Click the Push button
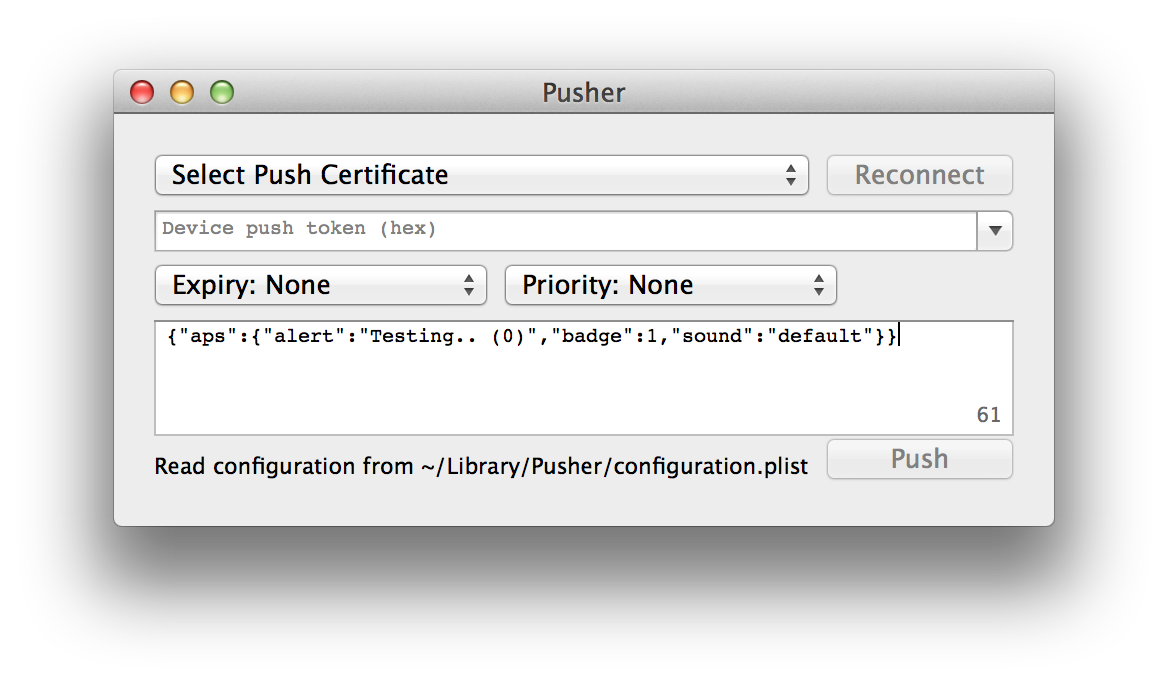Screen dimensions: 1168x684 pos(919,459)
